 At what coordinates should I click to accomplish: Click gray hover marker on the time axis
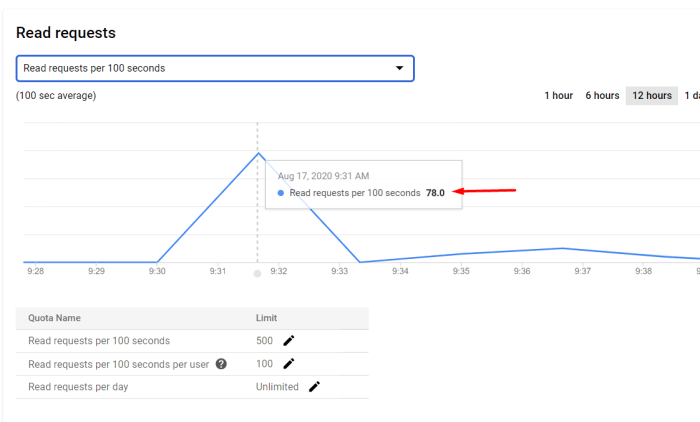coord(258,272)
